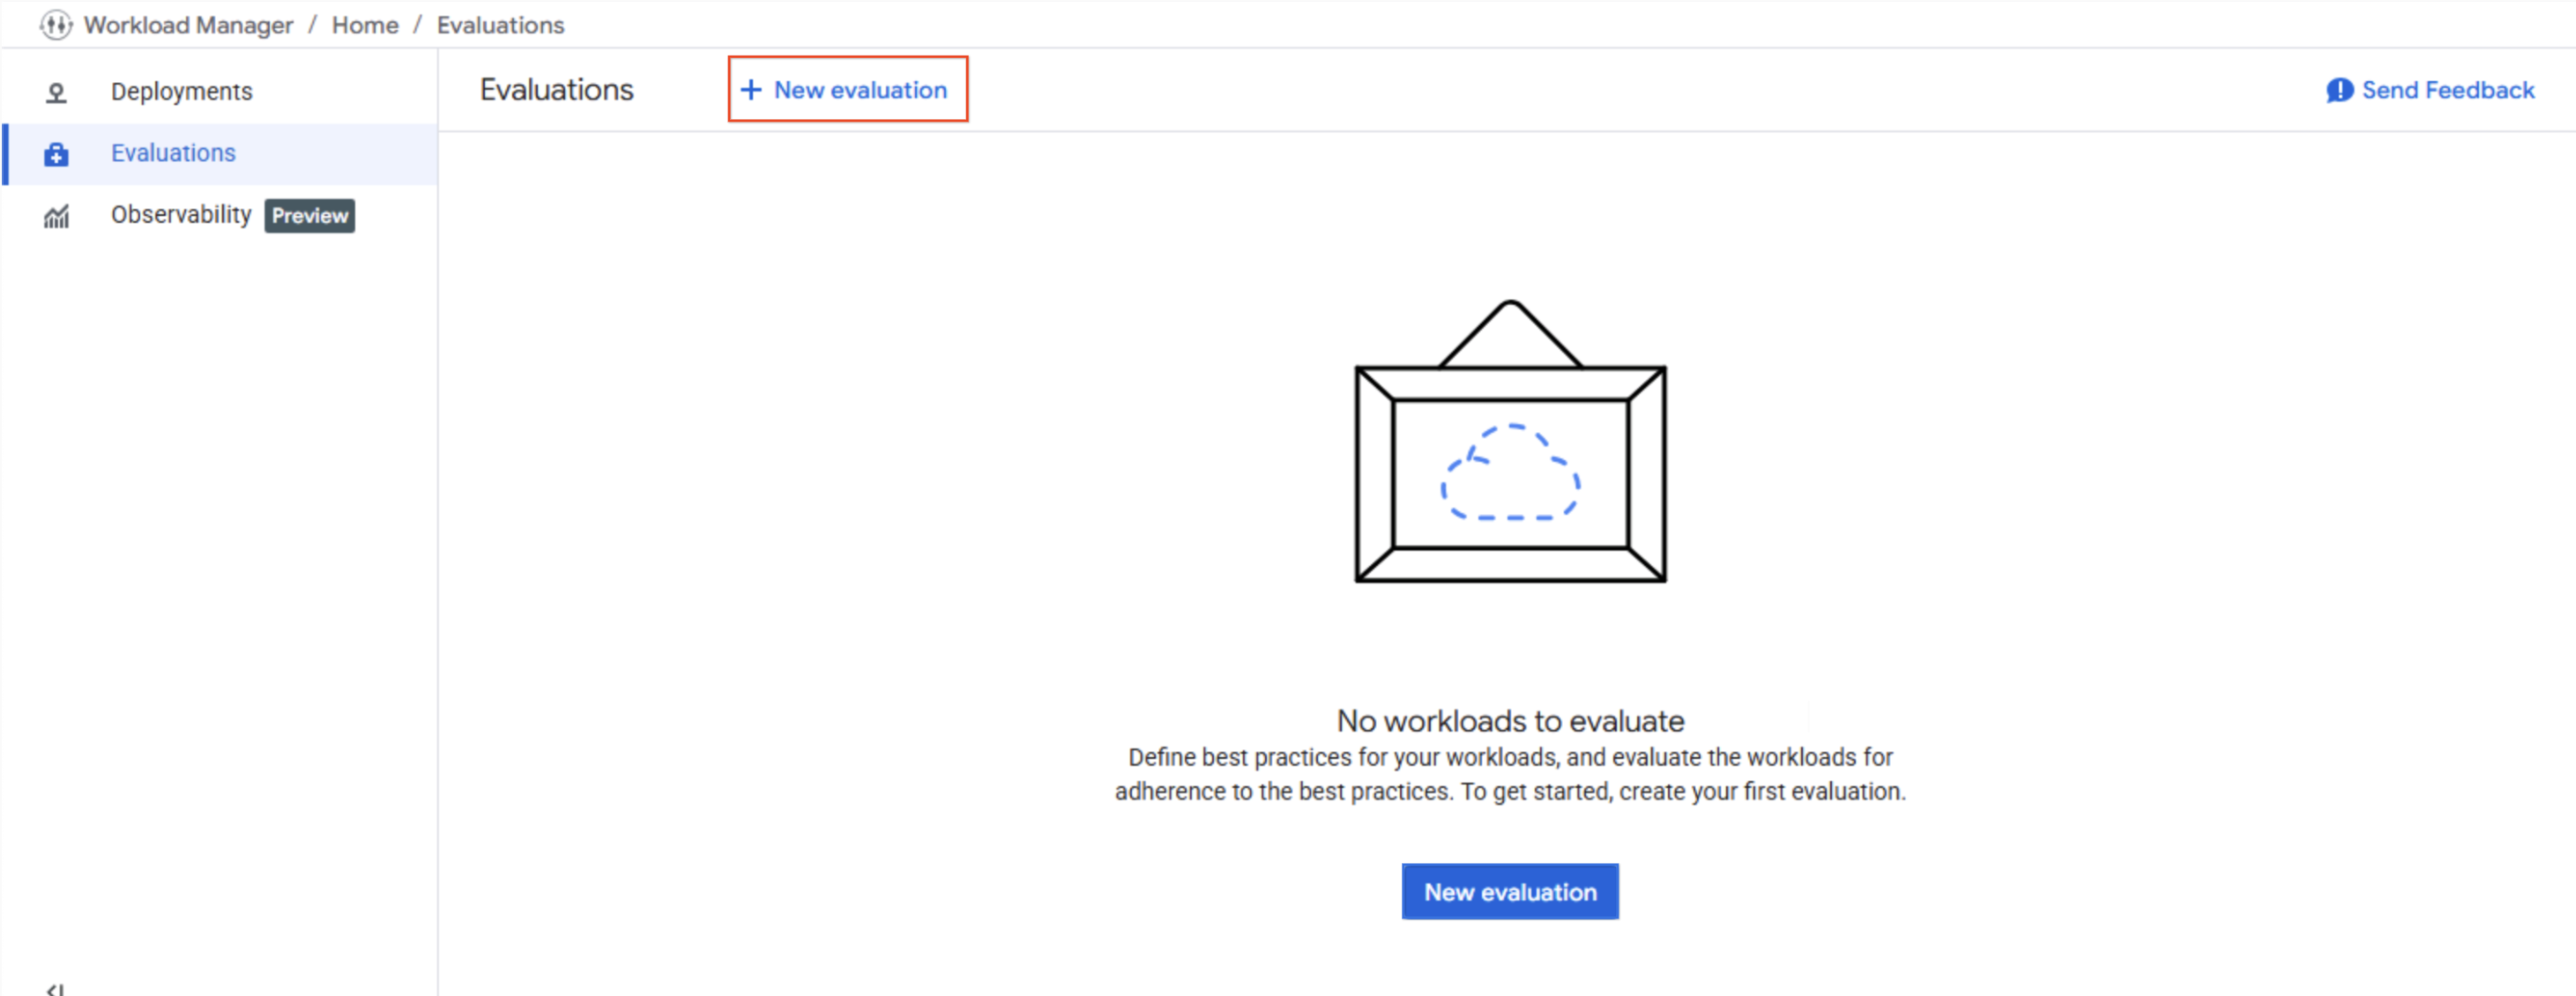Click the Deployments pin icon in sidebar

click(56, 93)
